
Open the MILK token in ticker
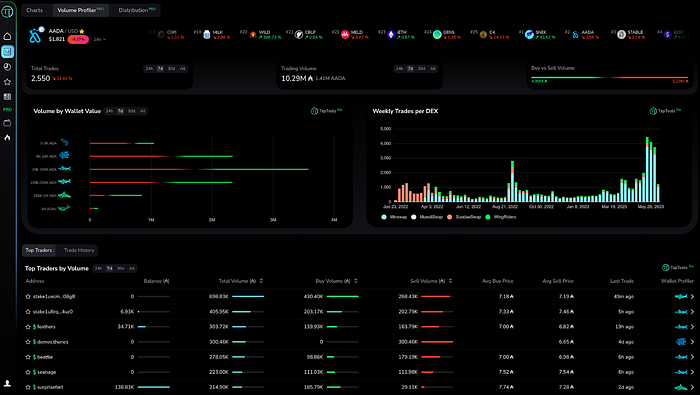(212, 34)
